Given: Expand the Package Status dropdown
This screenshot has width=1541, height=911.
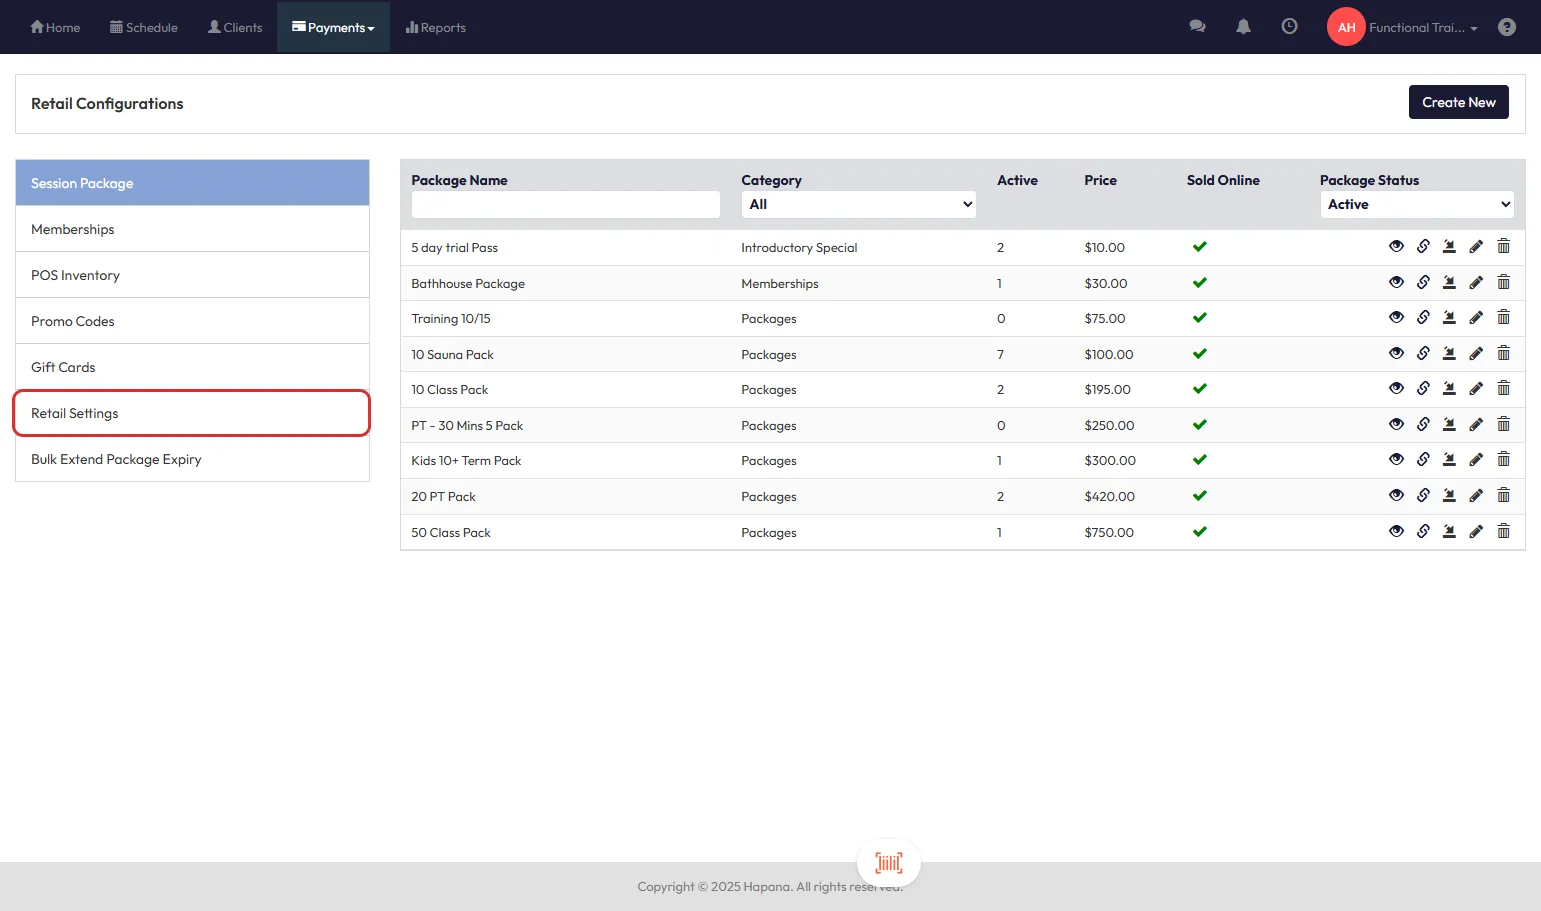Looking at the screenshot, I should (x=1416, y=204).
